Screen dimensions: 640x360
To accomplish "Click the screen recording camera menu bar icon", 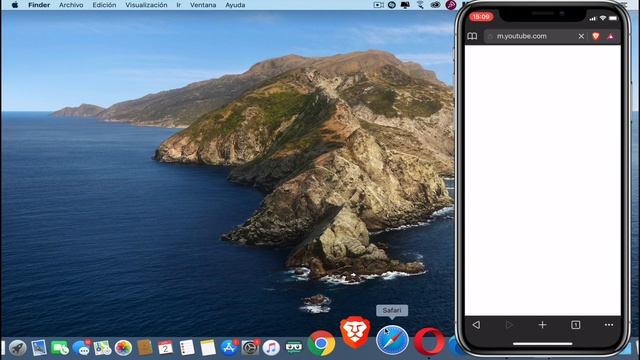I will click(378, 5).
